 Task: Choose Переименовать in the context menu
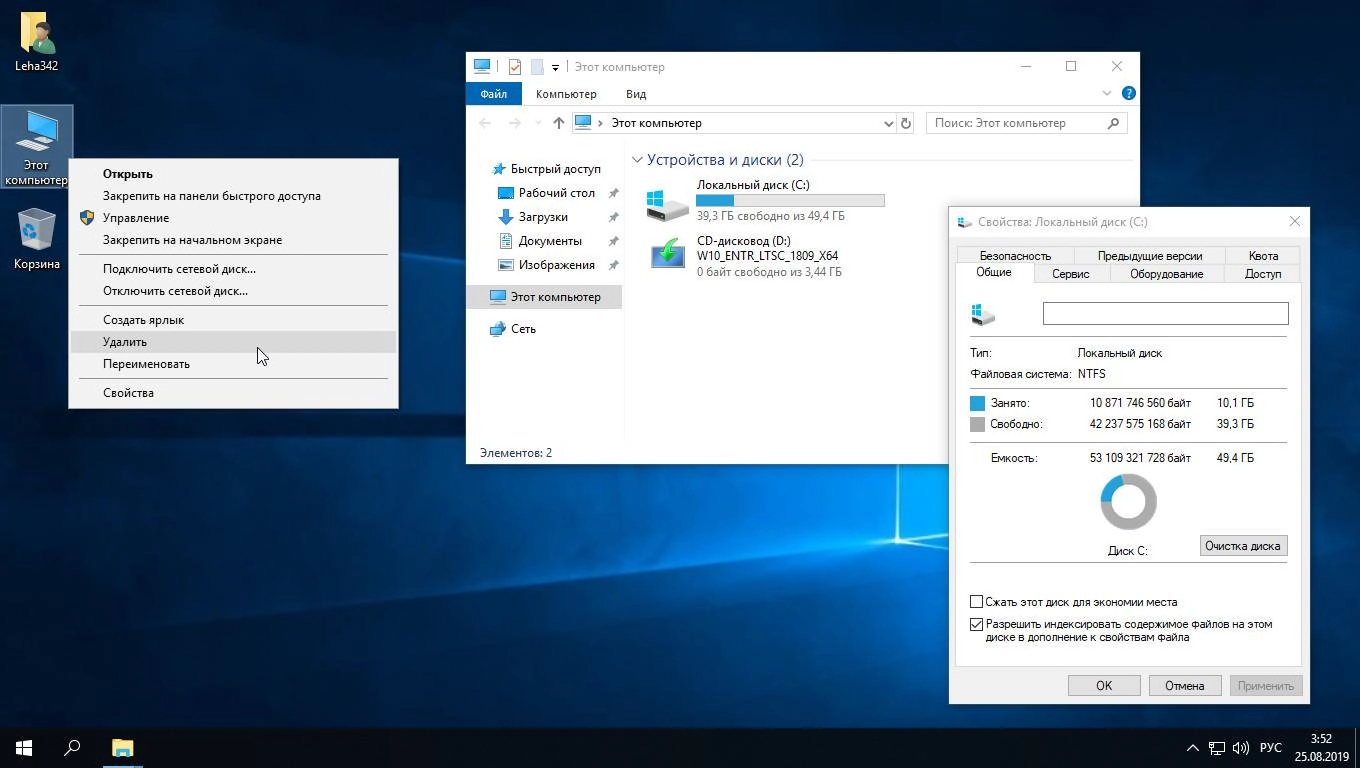233,364
